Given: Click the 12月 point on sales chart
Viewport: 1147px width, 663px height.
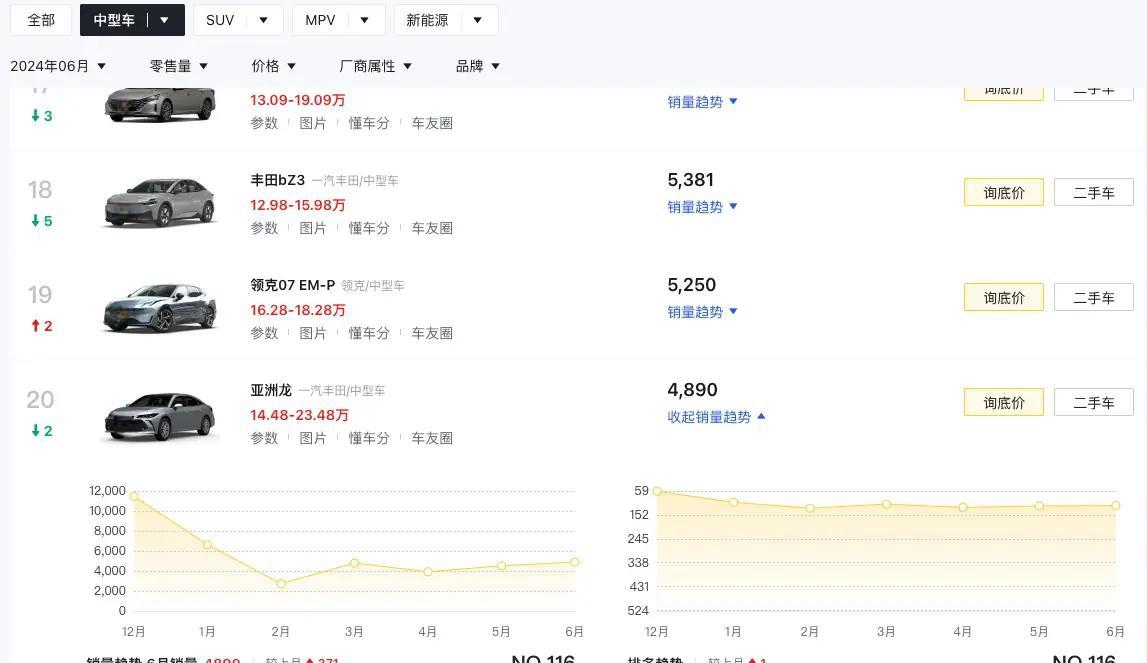Looking at the screenshot, I should [x=134, y=496].
